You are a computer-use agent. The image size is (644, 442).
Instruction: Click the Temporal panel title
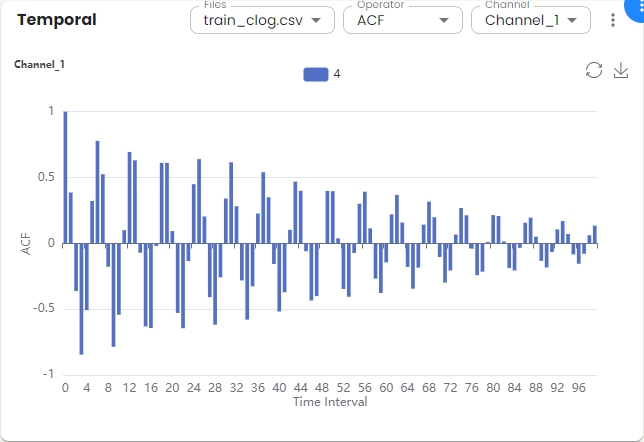(x=57, y=20)
